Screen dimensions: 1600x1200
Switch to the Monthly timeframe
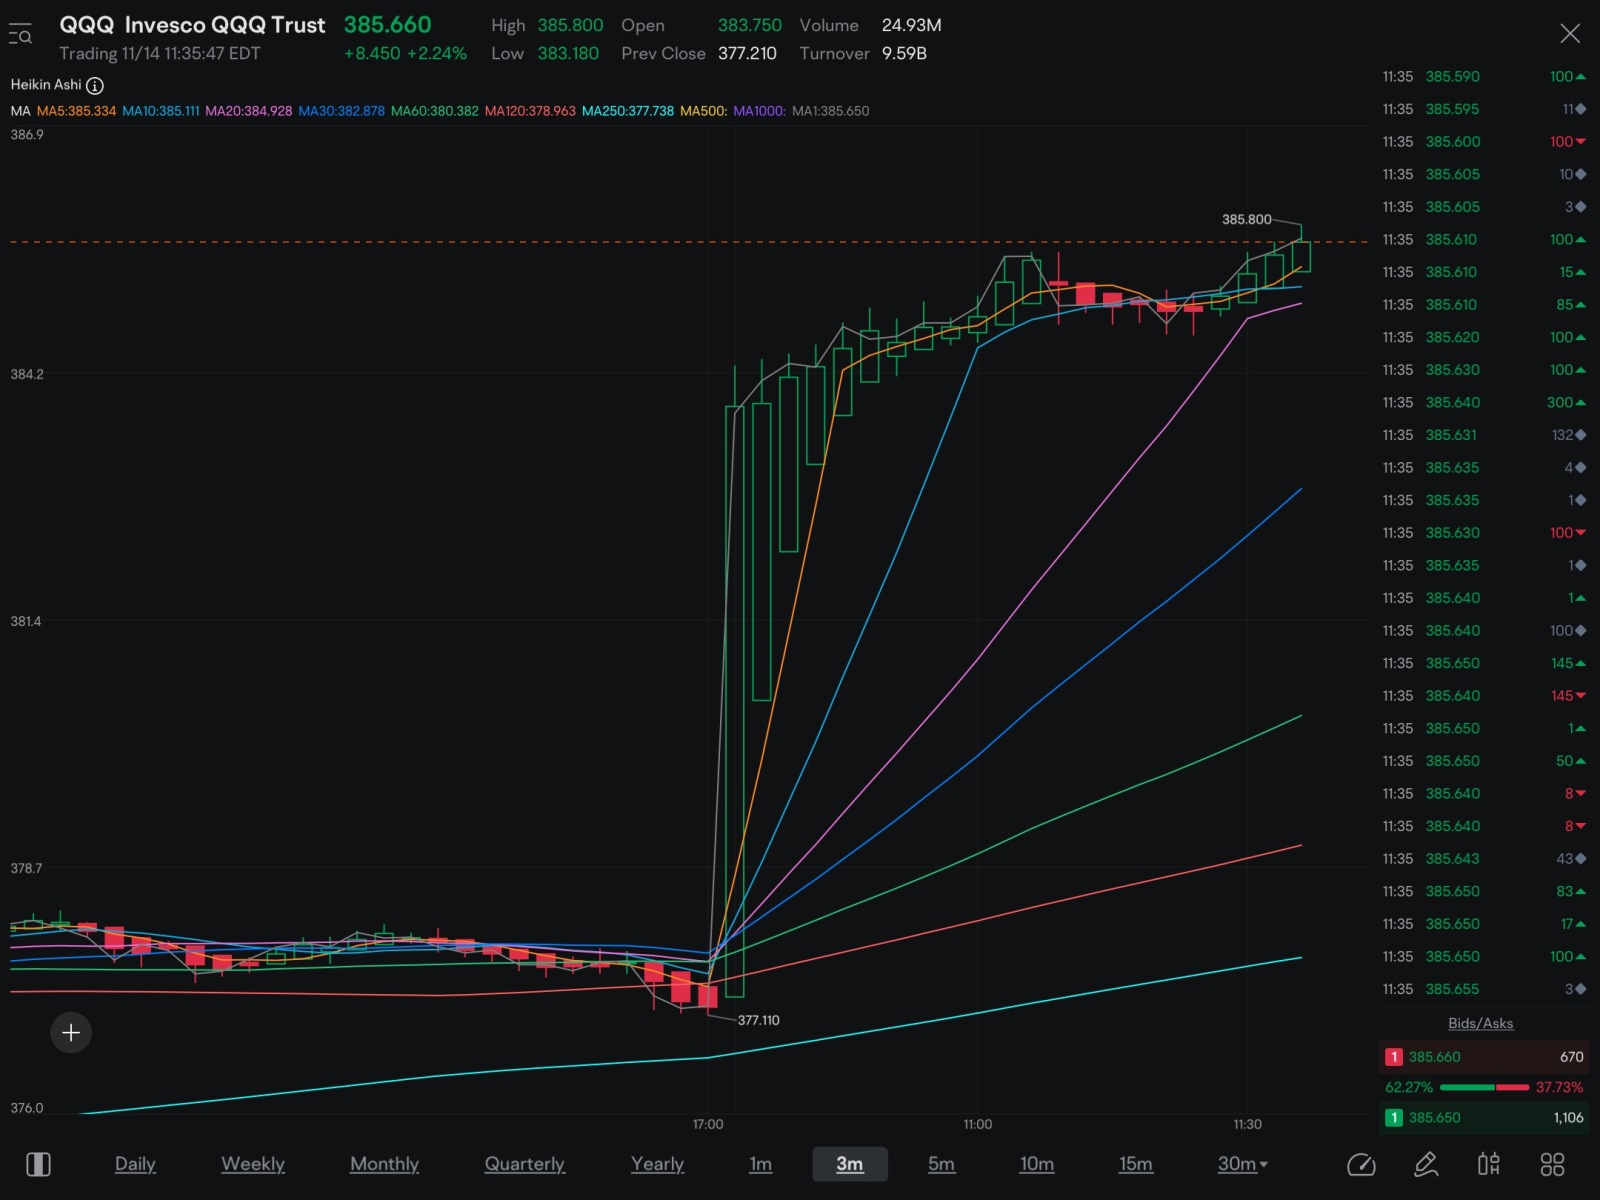point(384,1164)
